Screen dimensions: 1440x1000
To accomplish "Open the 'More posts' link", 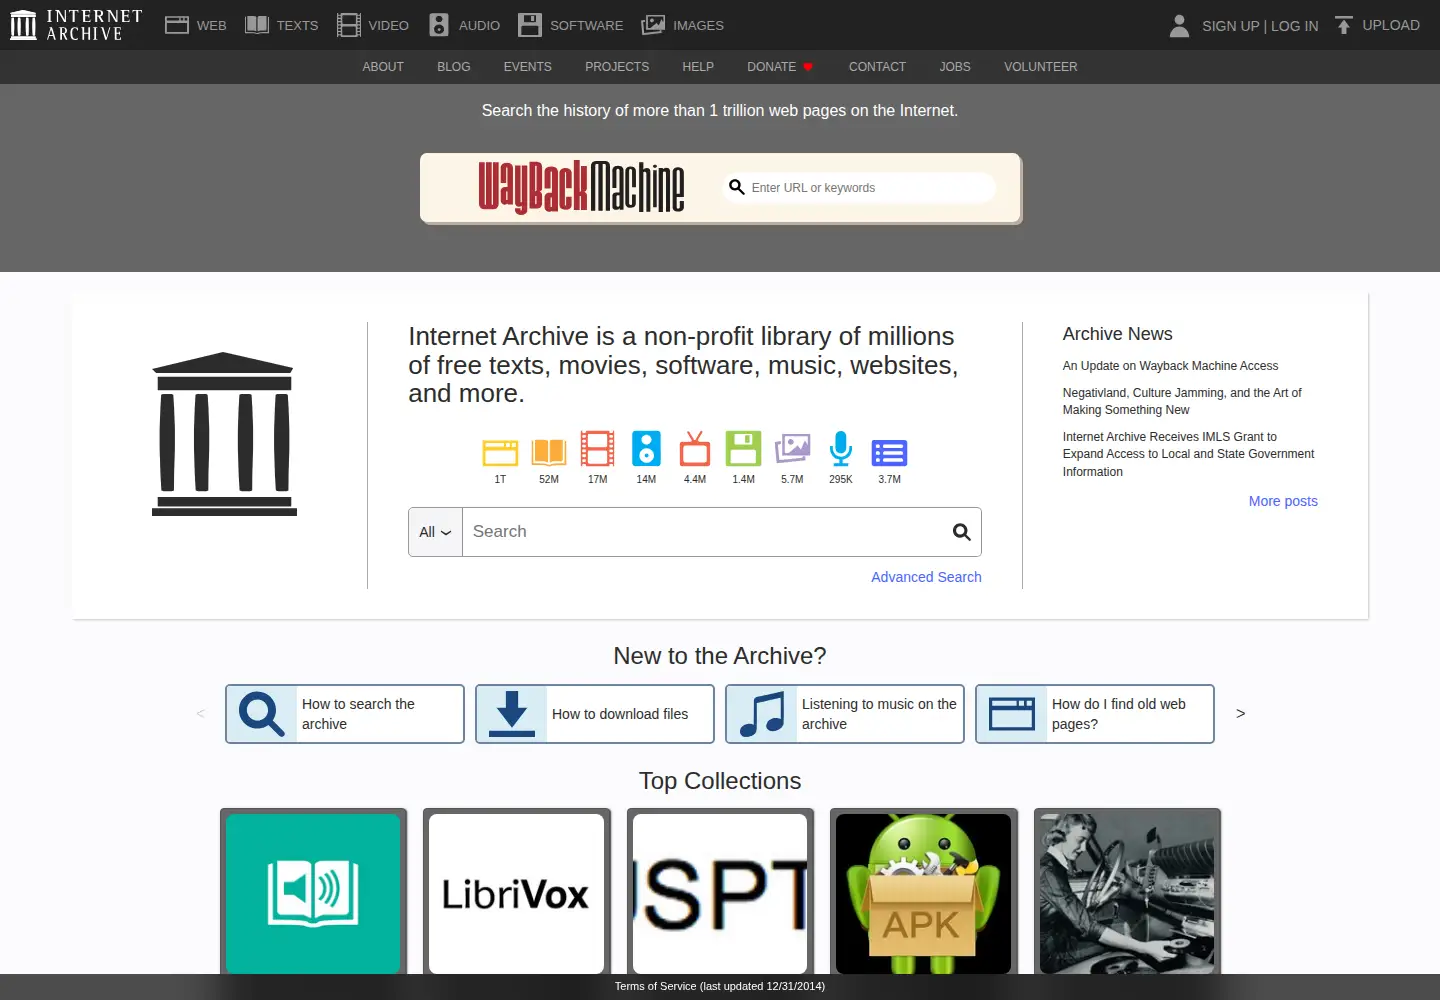I will coord(1283,501).
